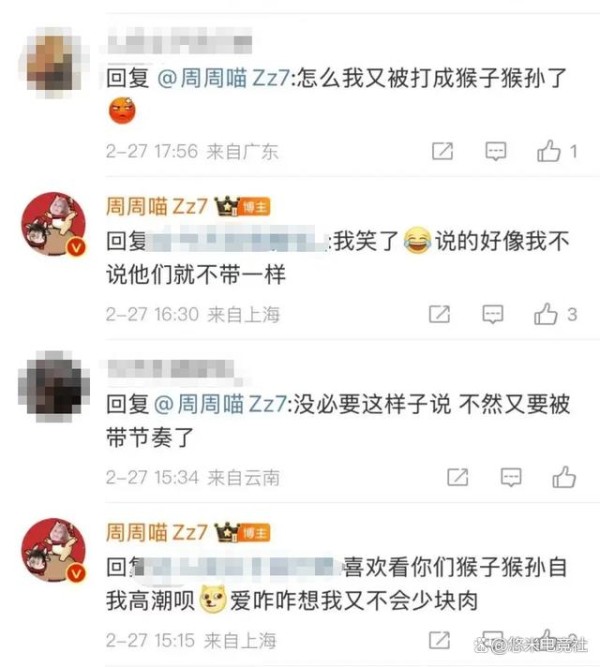View 周周喵Zz7 avatar on 16:30 comment
This screenshot has width=600, height=667.
[54, 224]
